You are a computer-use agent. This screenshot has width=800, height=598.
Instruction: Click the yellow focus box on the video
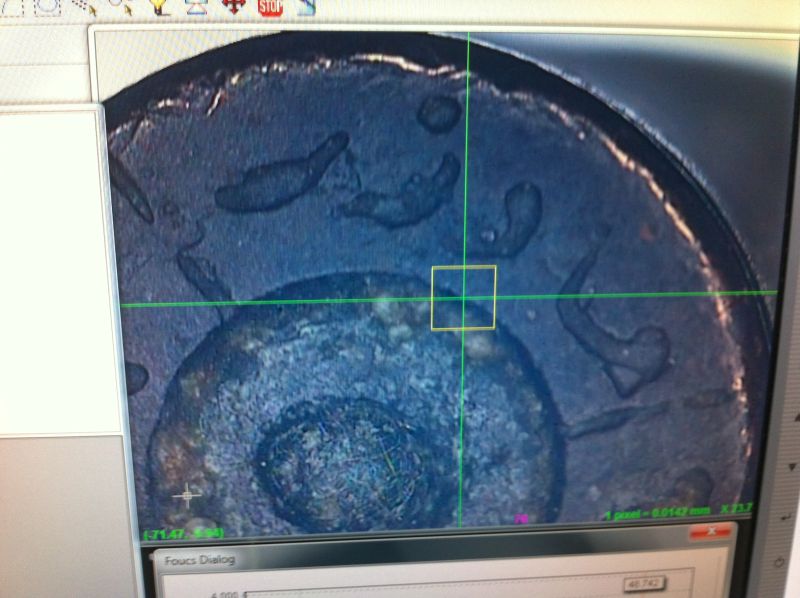(463, 297)
